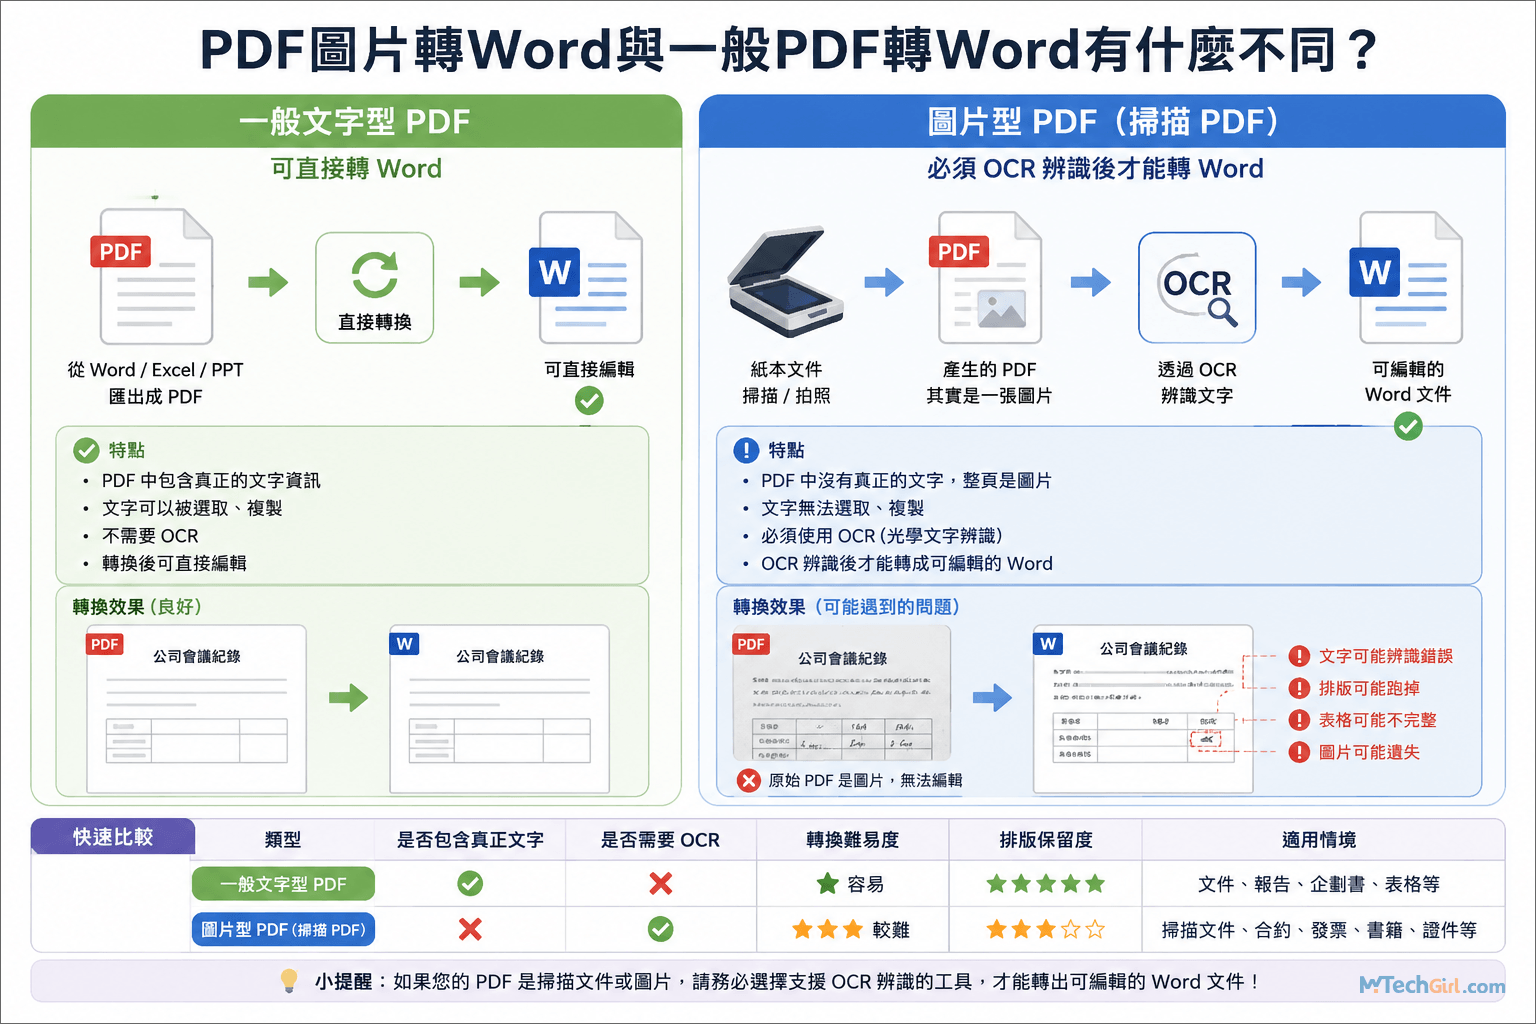Click the PDF image icon above 產生的 PDF
This screenshot has height=1024, width=1536.
pos(986,277)
